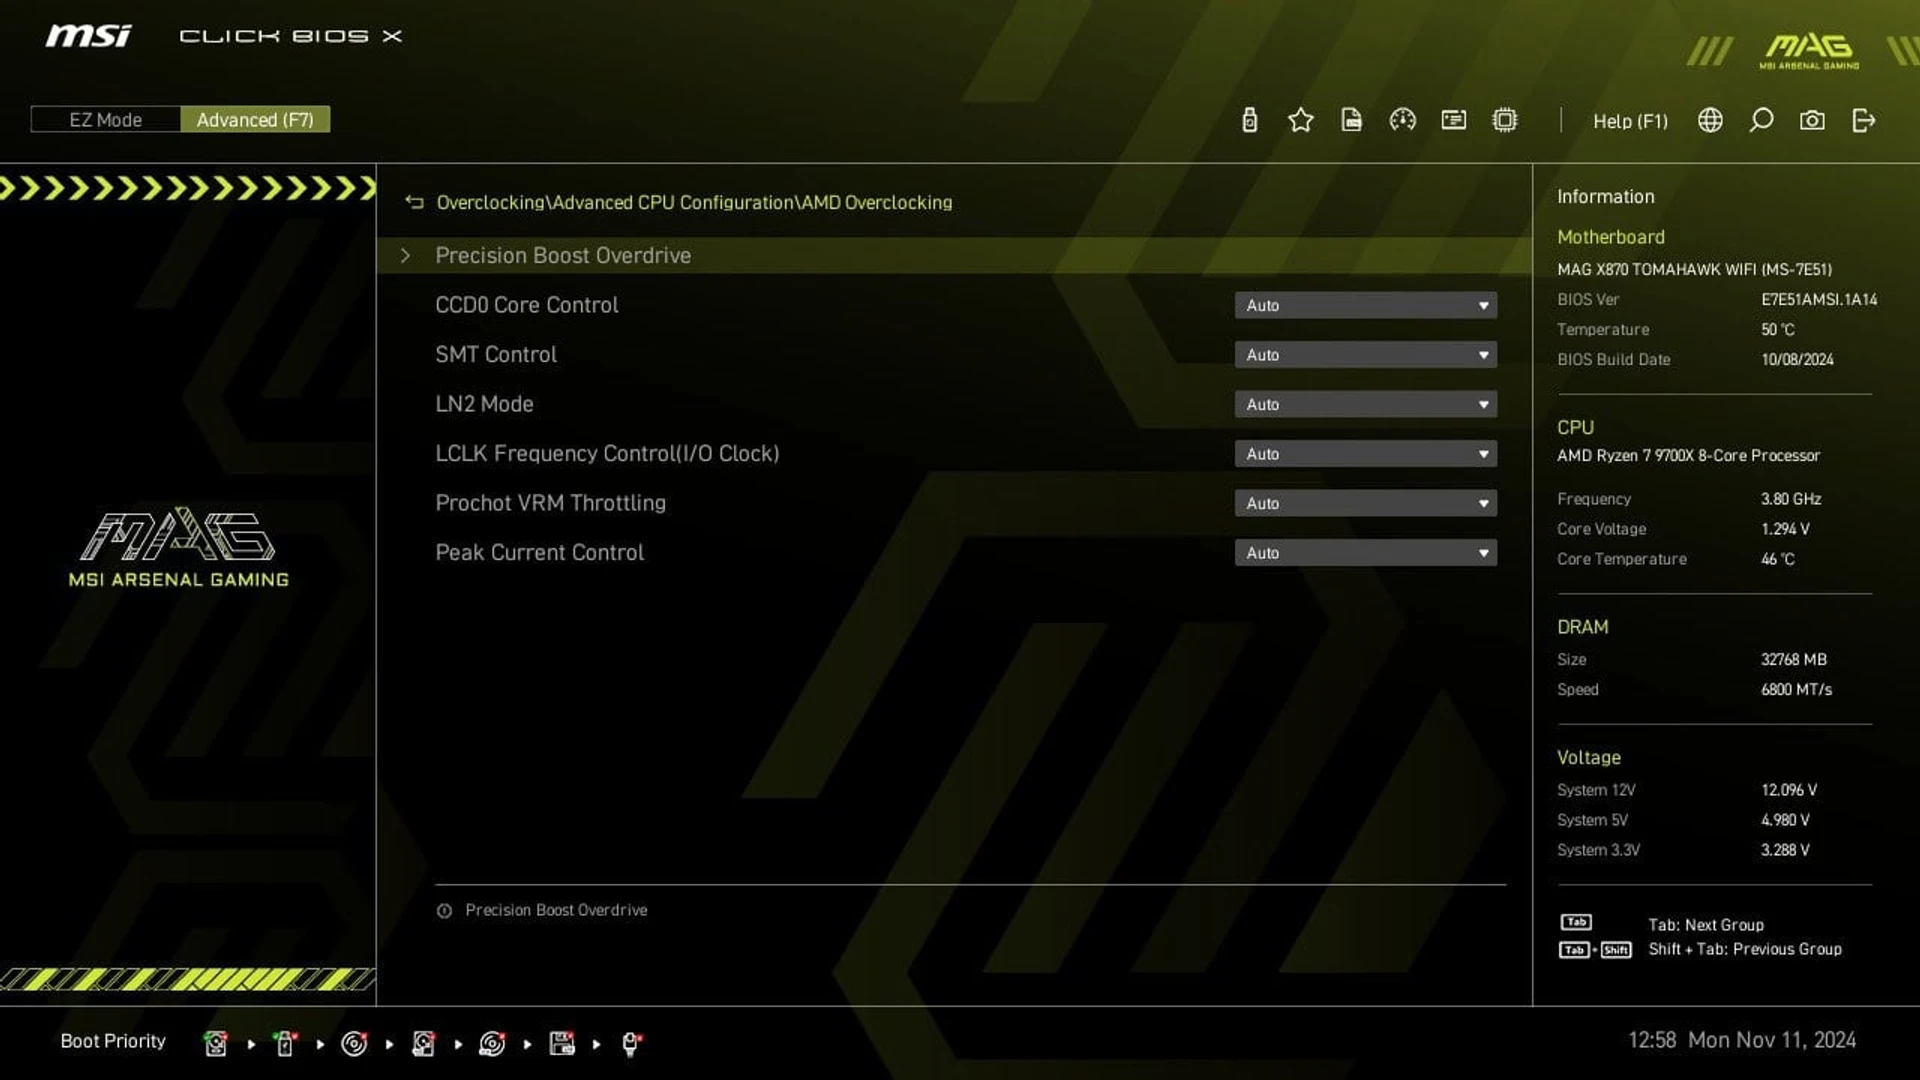This screenshot has height=1080, width=1920.
Task: Open search with the magnifier icon
Action: [1761, 120]
